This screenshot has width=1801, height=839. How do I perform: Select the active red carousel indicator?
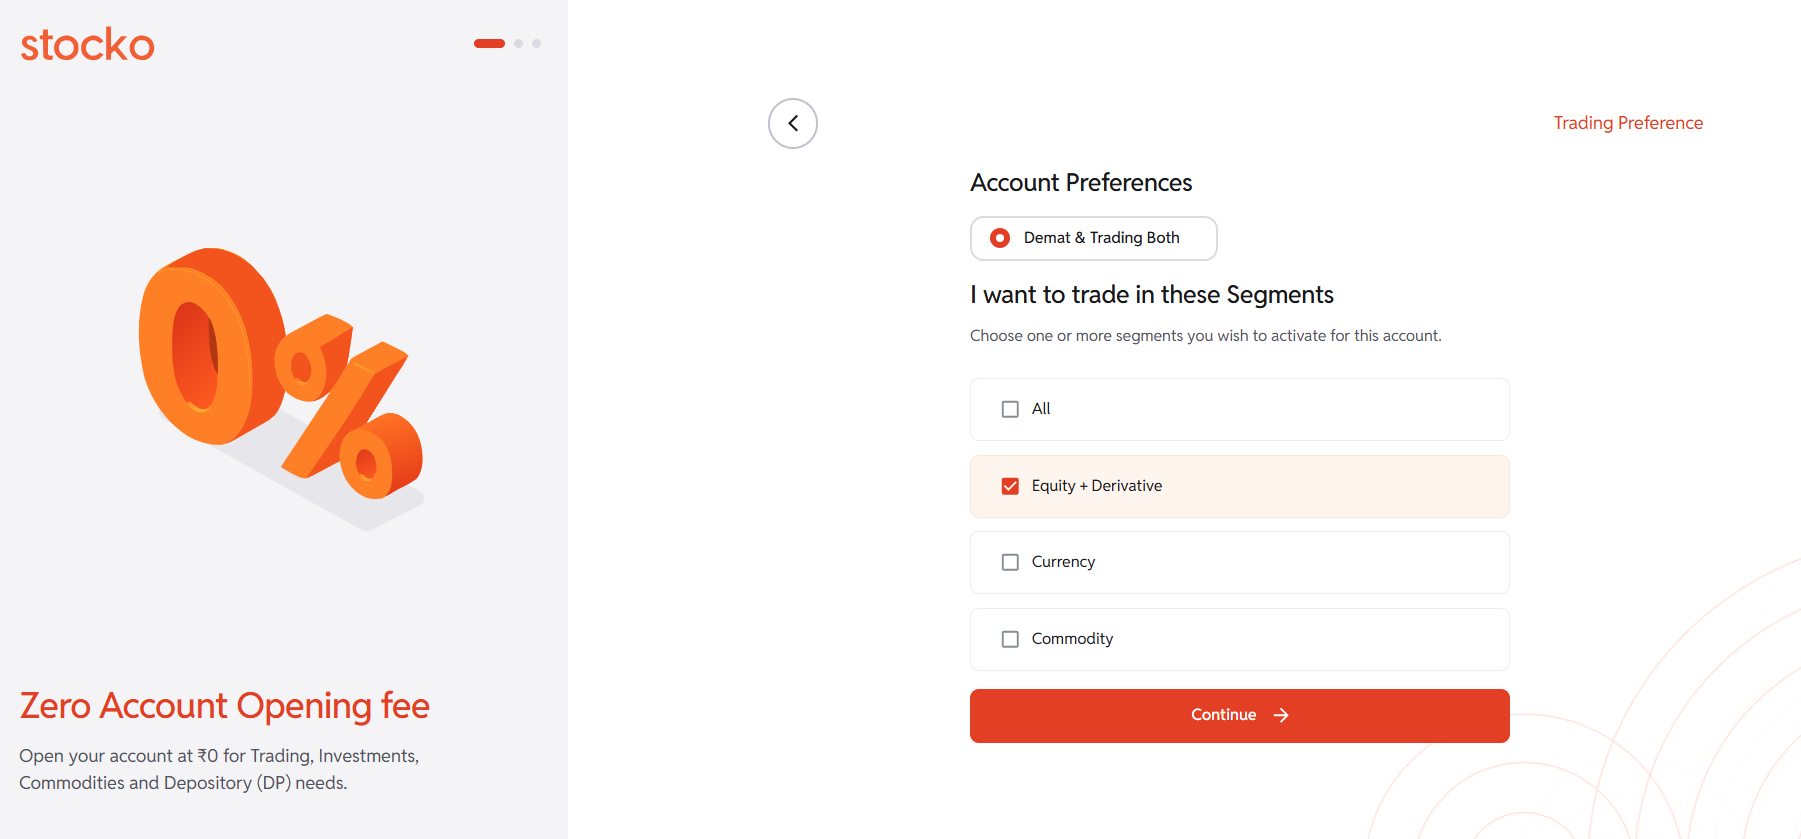489,44
